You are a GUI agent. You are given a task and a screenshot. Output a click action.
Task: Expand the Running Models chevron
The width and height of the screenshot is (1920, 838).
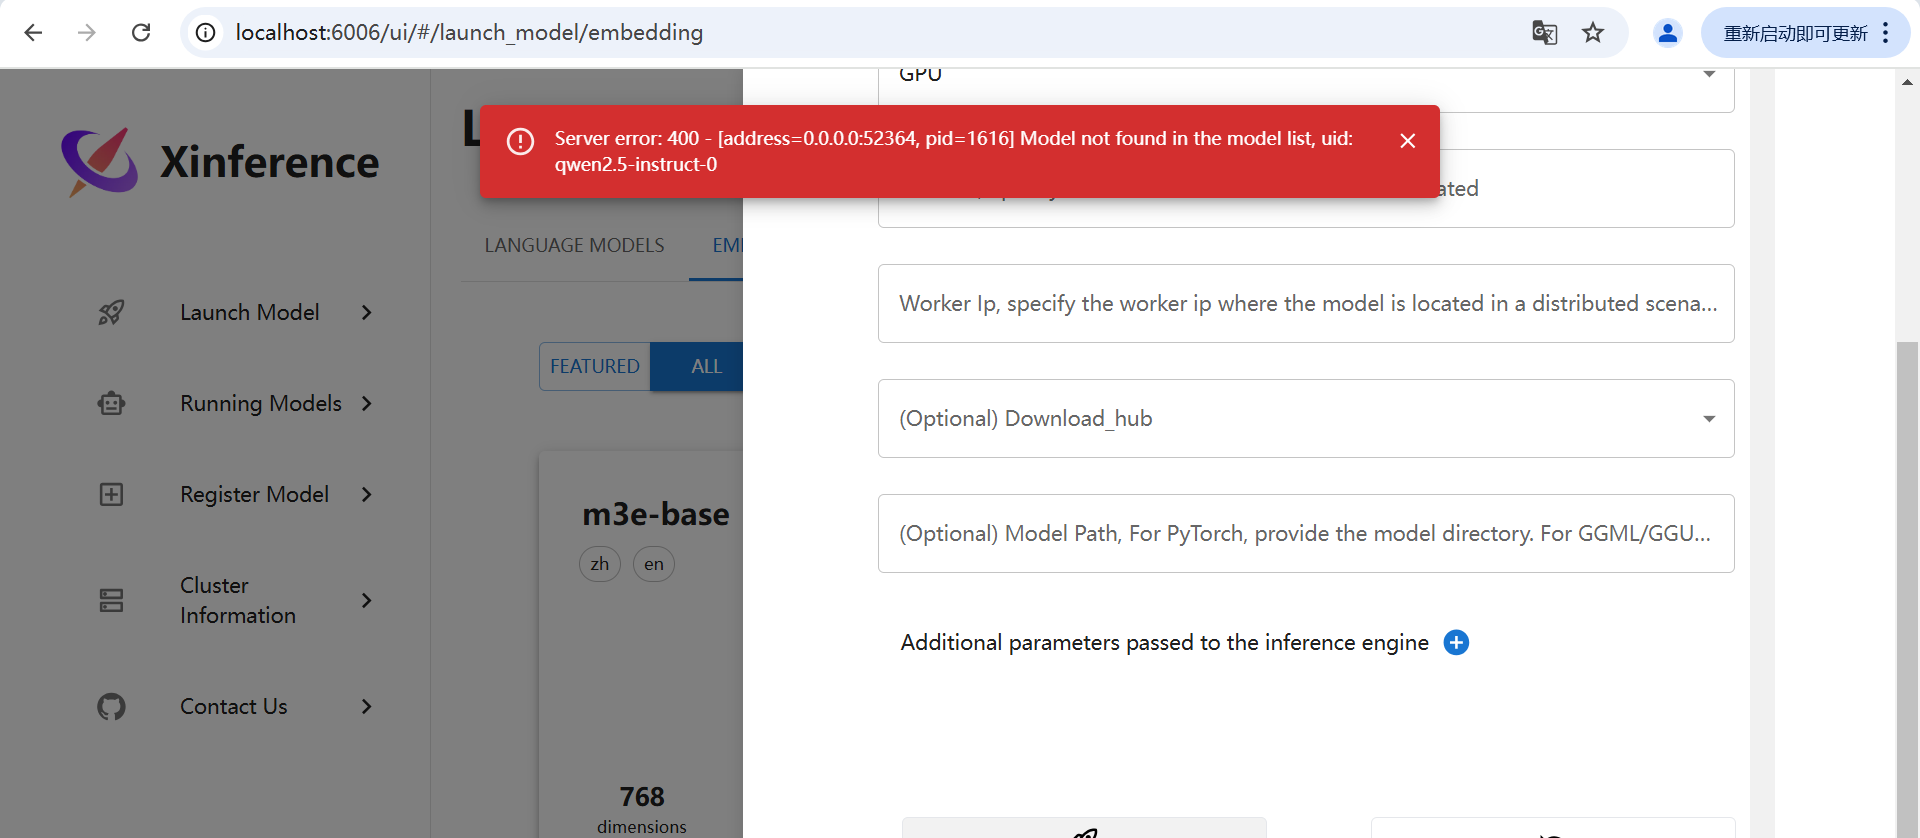click(367, 404)
